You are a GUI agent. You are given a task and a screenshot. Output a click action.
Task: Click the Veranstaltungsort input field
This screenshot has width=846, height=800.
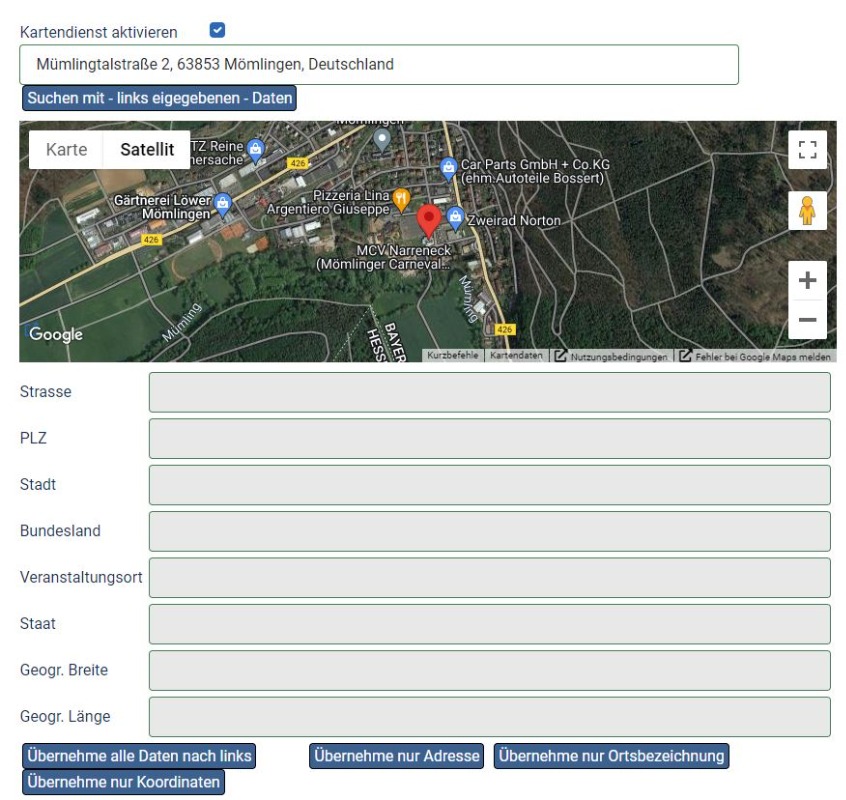point(489,578)
